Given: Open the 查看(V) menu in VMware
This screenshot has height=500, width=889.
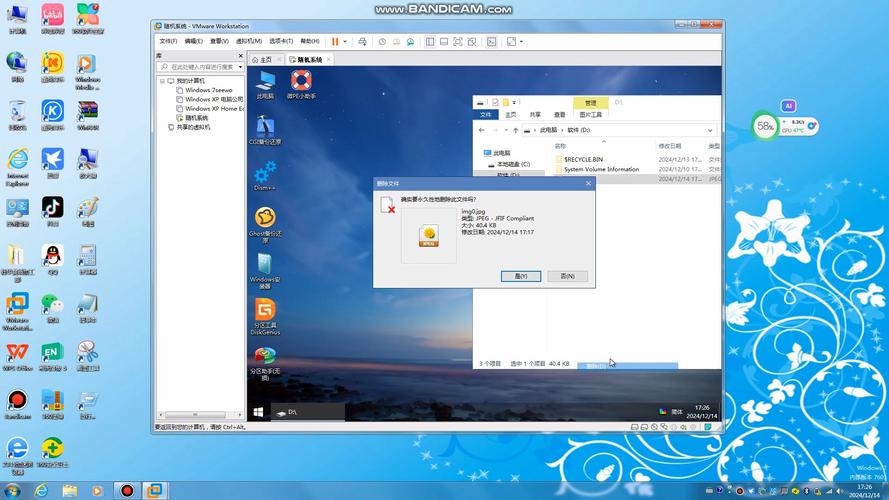Looking at the screenshot, I should pos(219,41).
